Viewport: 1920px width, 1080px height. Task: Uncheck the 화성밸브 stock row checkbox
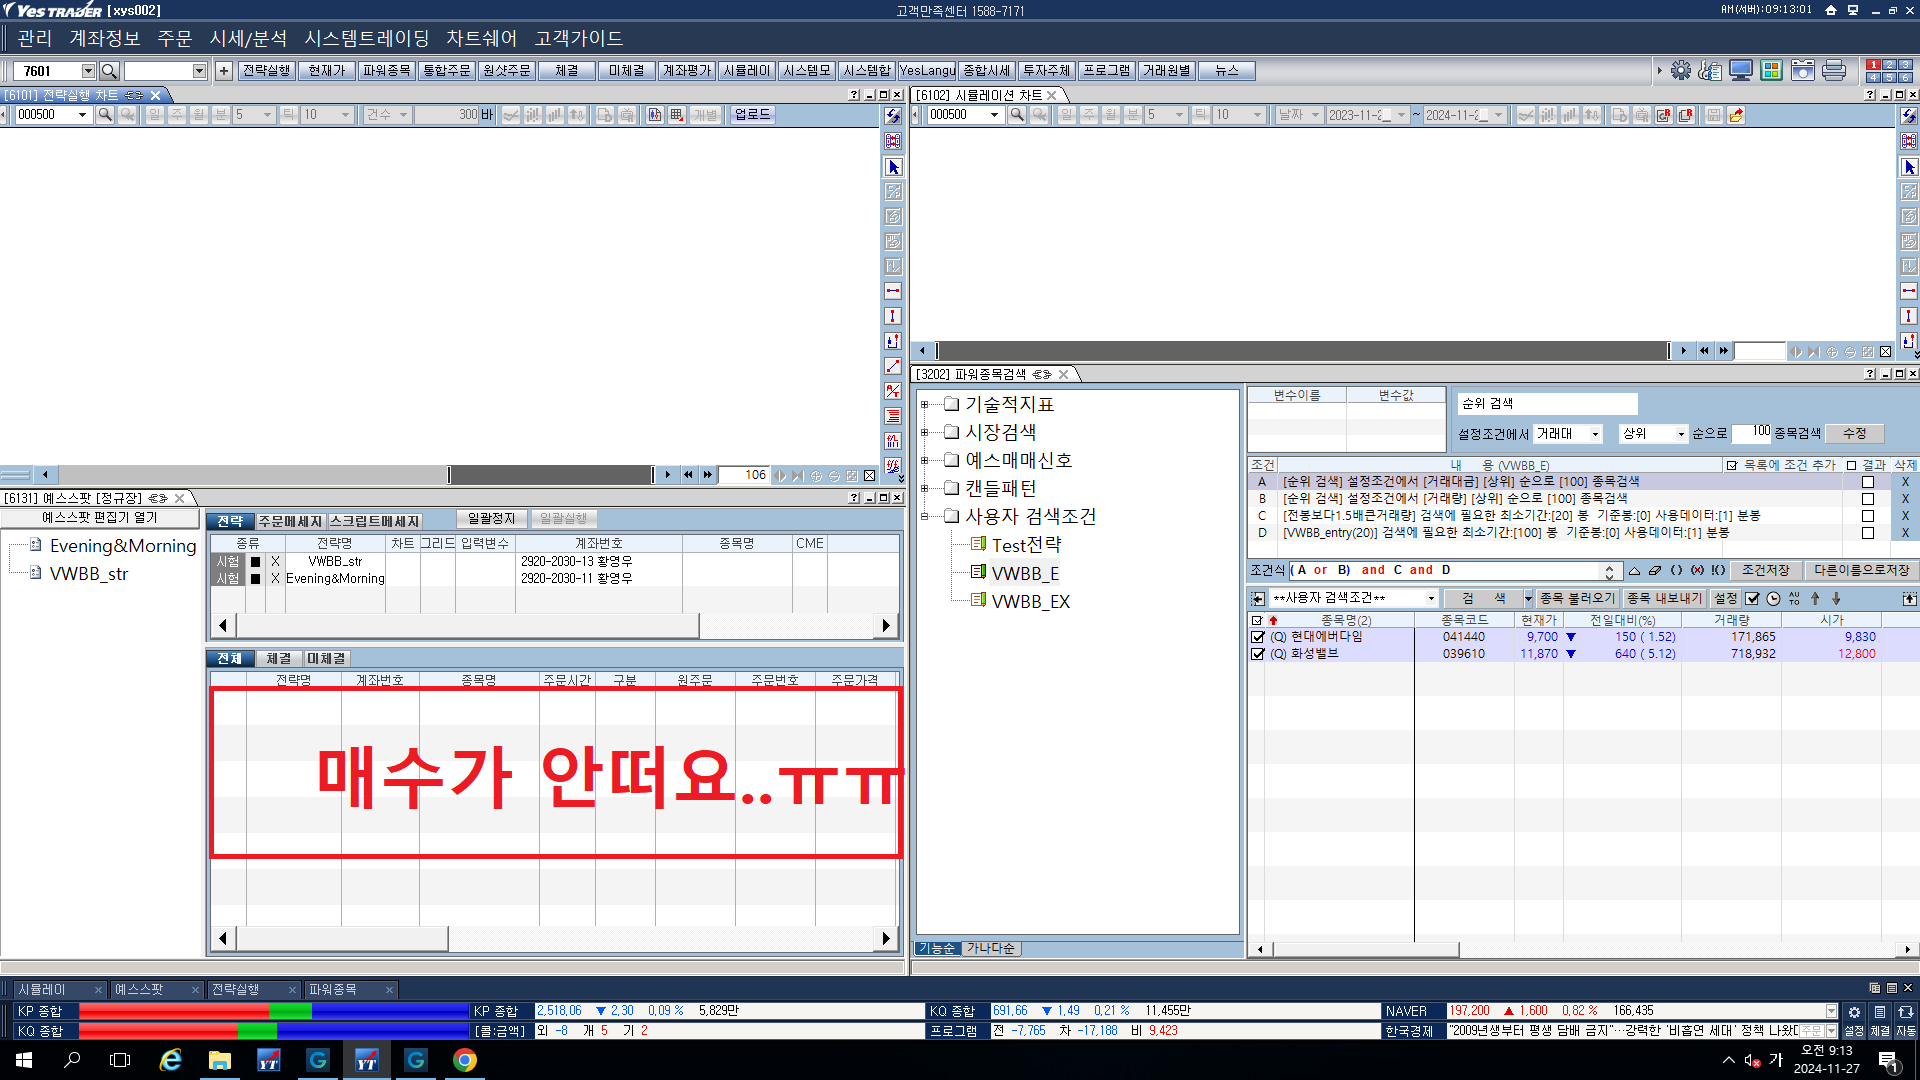click(x=1258, y=654)
